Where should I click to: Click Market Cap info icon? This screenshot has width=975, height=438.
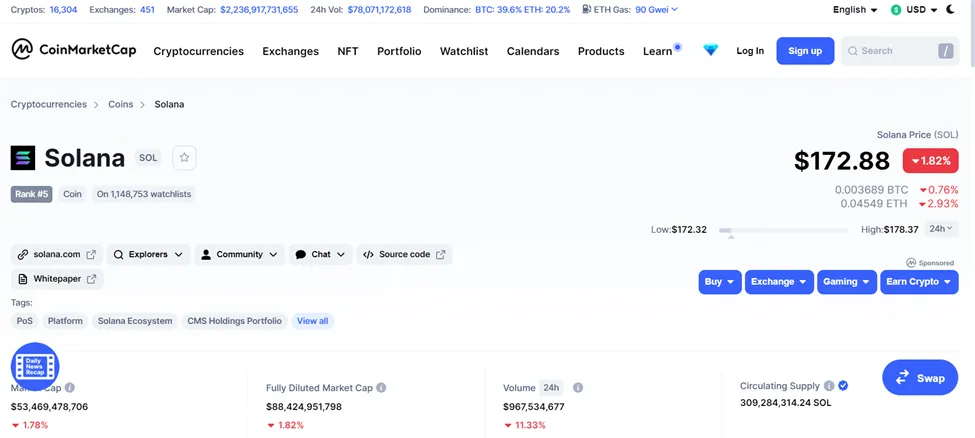(x=70, y=388)
